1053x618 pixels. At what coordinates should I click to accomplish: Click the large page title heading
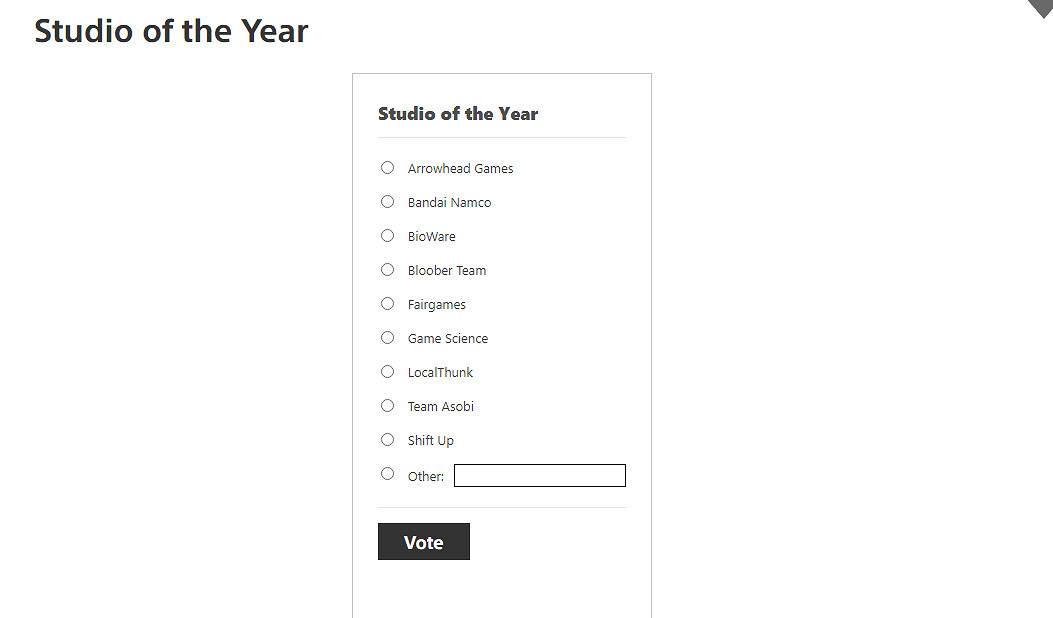[171, 31]
